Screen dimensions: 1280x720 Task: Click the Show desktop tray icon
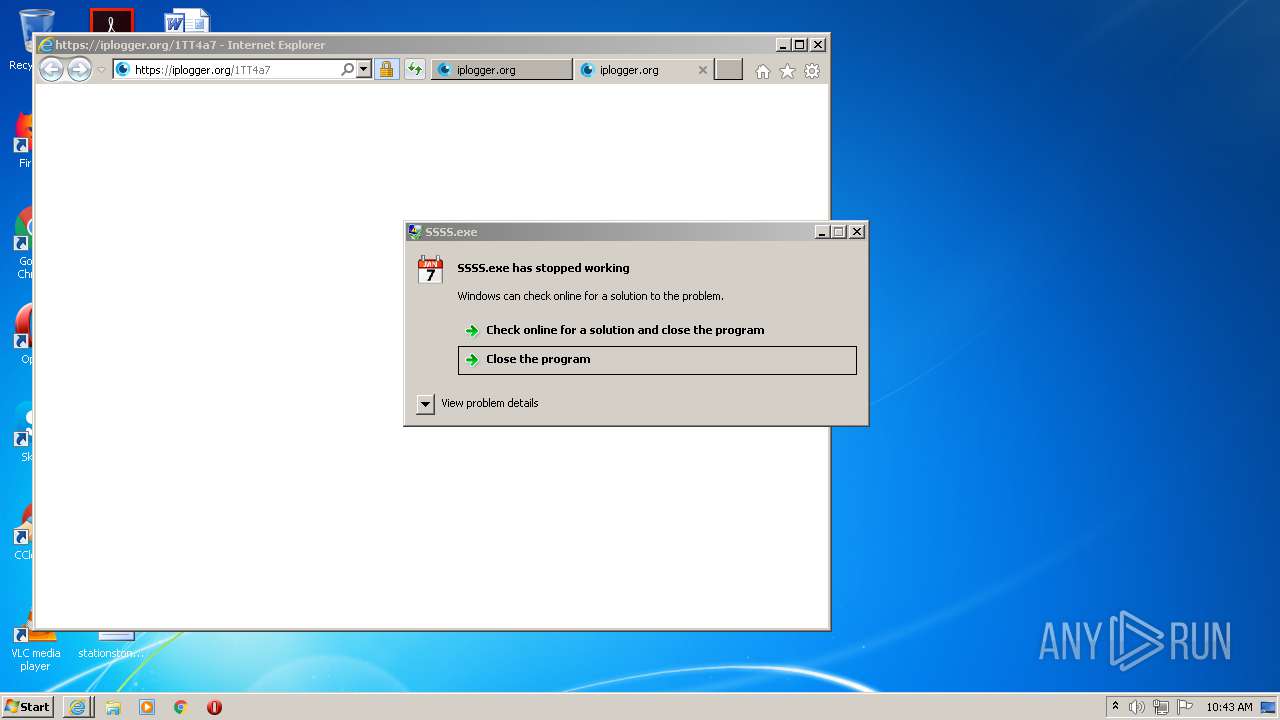pyautogui.click(x=1268, y=707)
